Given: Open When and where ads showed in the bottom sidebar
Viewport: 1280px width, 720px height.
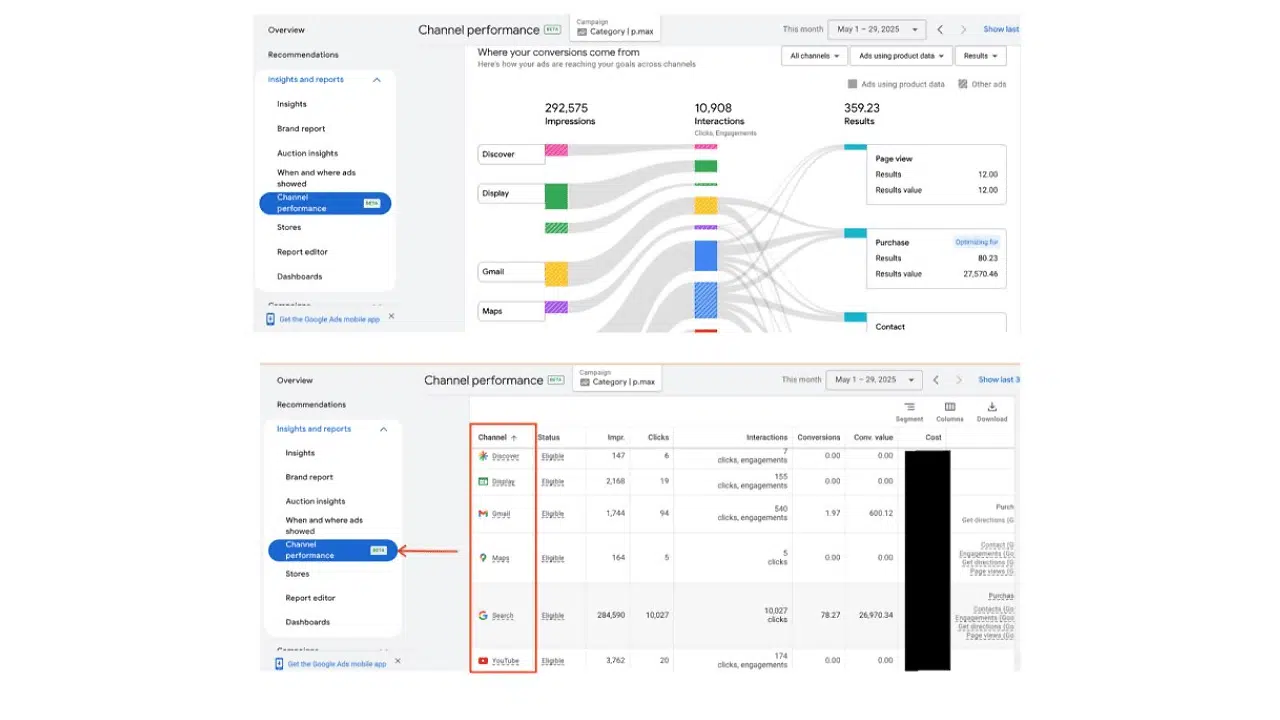Looking at the screenshot, I should pos(324,525).
